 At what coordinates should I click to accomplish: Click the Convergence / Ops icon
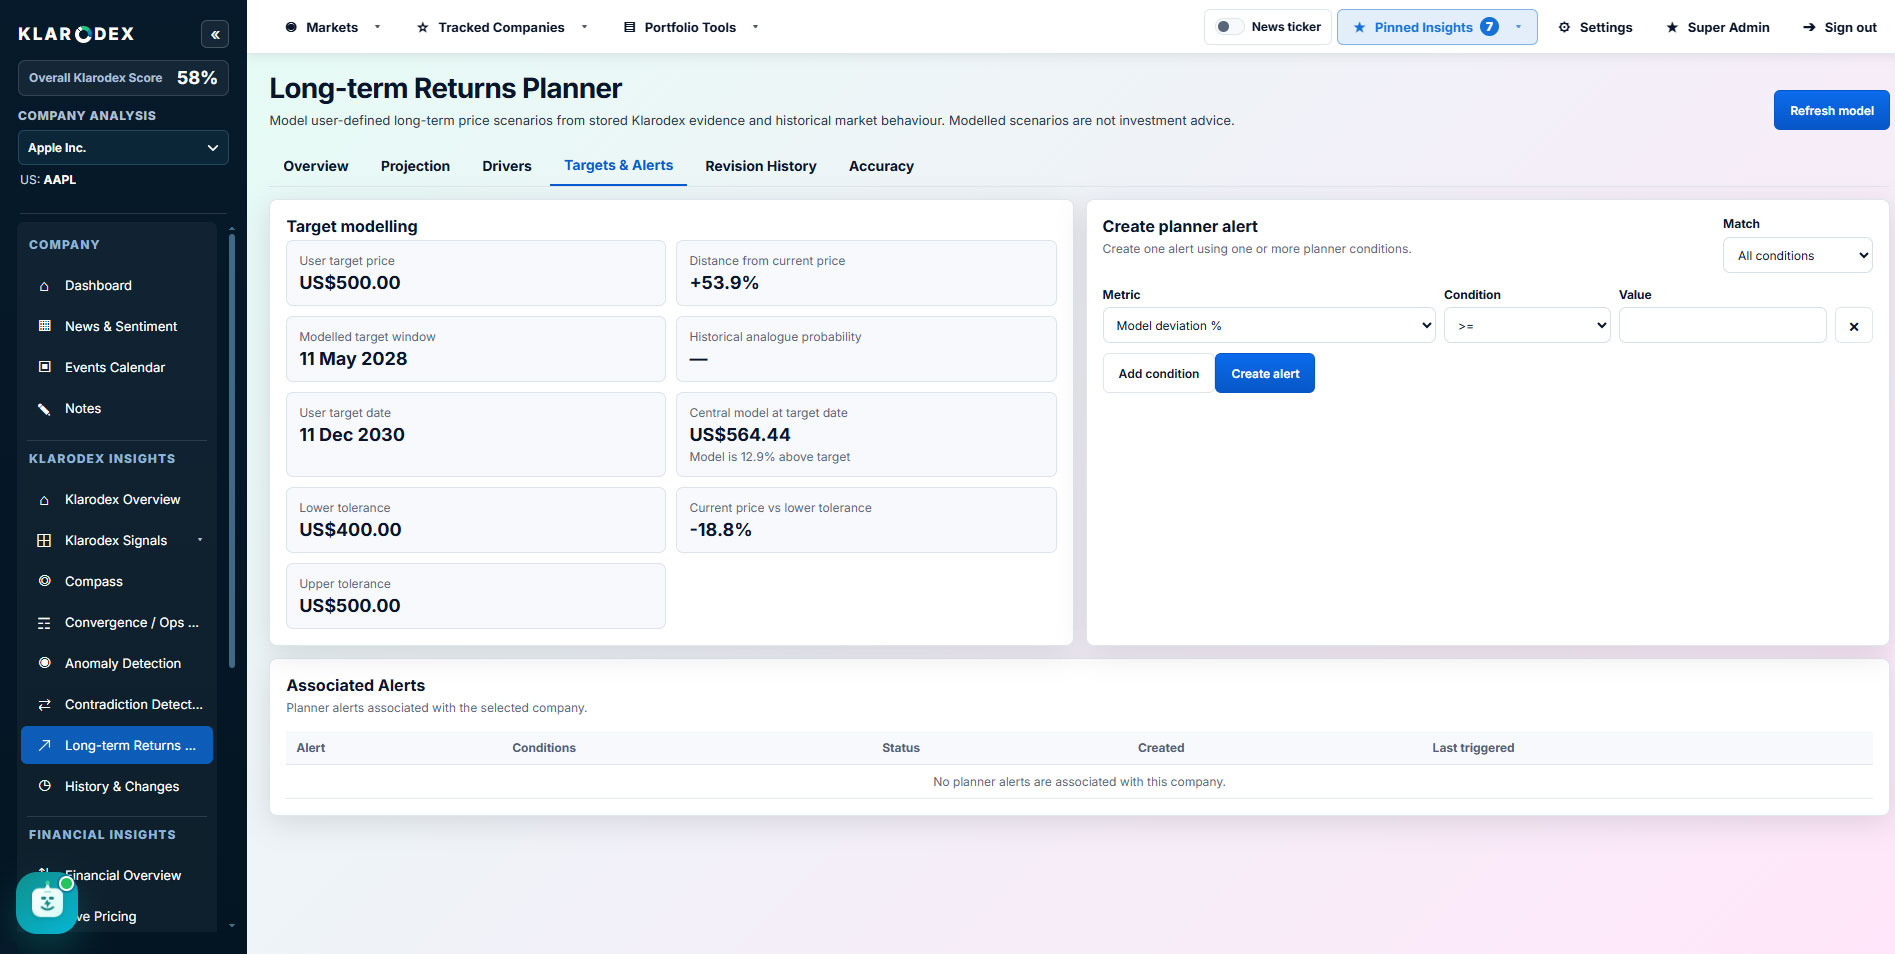click(44, 623)
